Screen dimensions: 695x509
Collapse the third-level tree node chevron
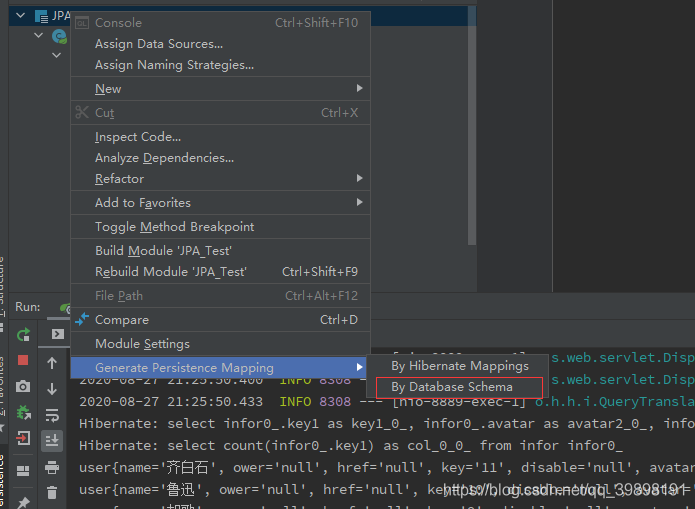pyautogui.click(x=56, y=55)
